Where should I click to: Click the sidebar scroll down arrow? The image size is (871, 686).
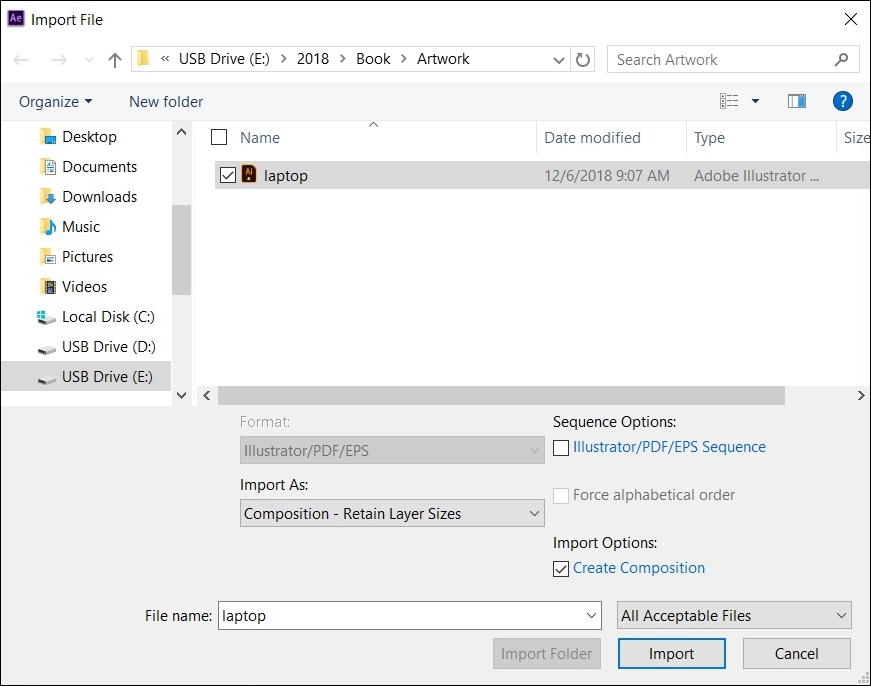click(181, 395)
